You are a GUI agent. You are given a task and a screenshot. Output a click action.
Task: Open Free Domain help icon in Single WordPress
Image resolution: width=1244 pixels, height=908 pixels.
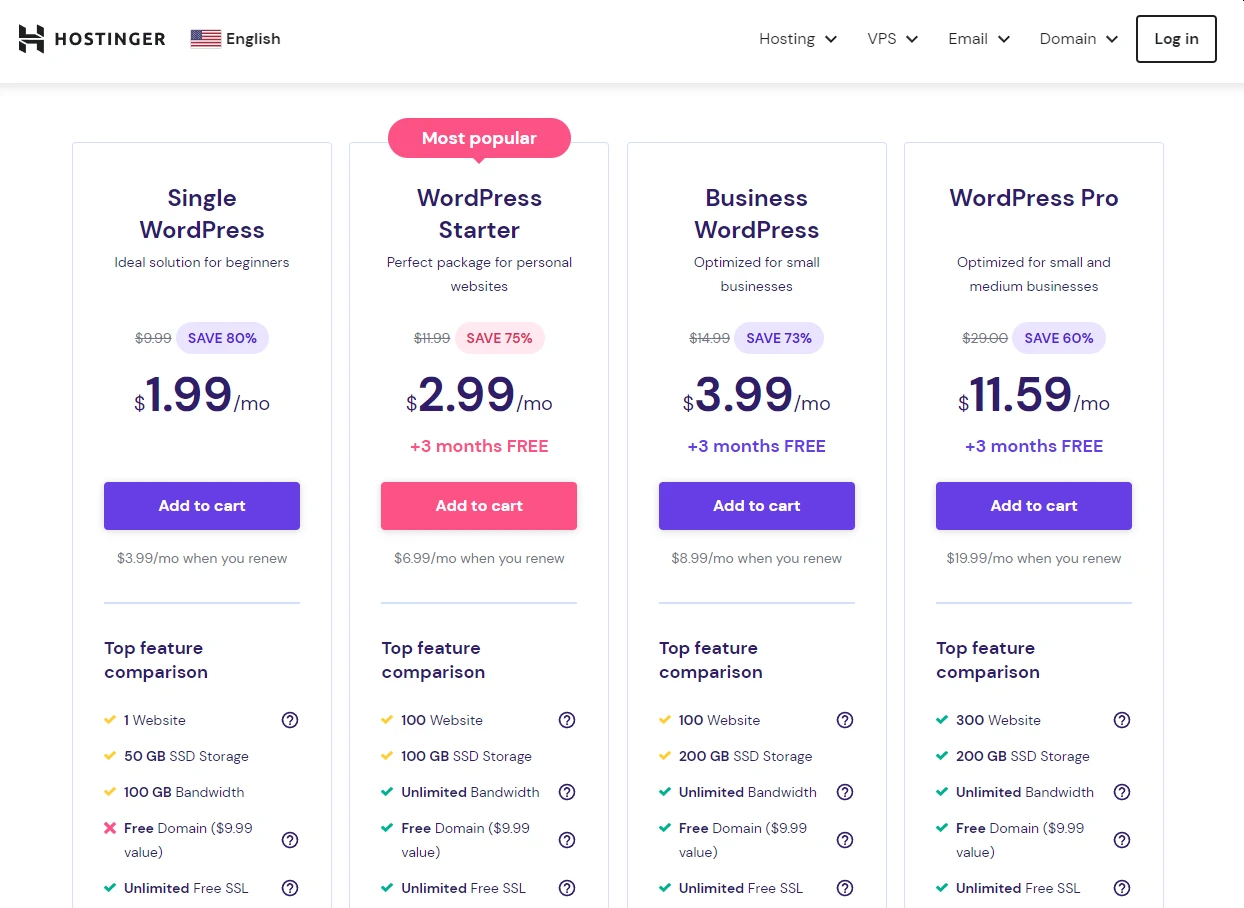(x=290, y=840)
